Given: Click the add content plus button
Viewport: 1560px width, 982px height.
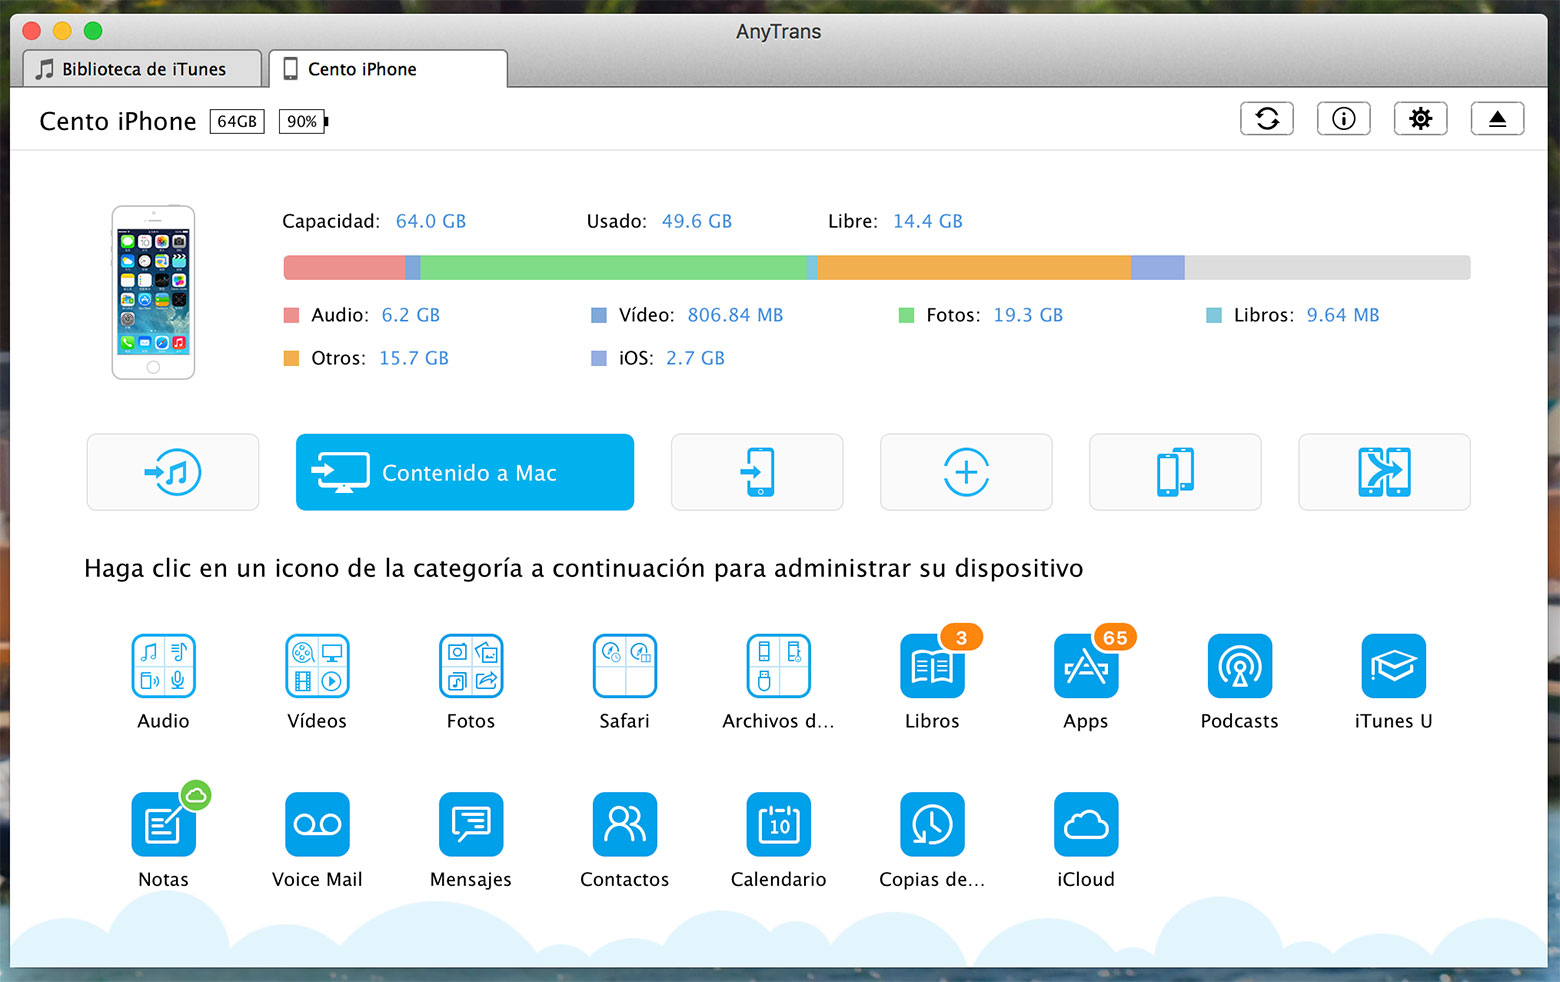Looking at the screenshot, I should (966, 472).
